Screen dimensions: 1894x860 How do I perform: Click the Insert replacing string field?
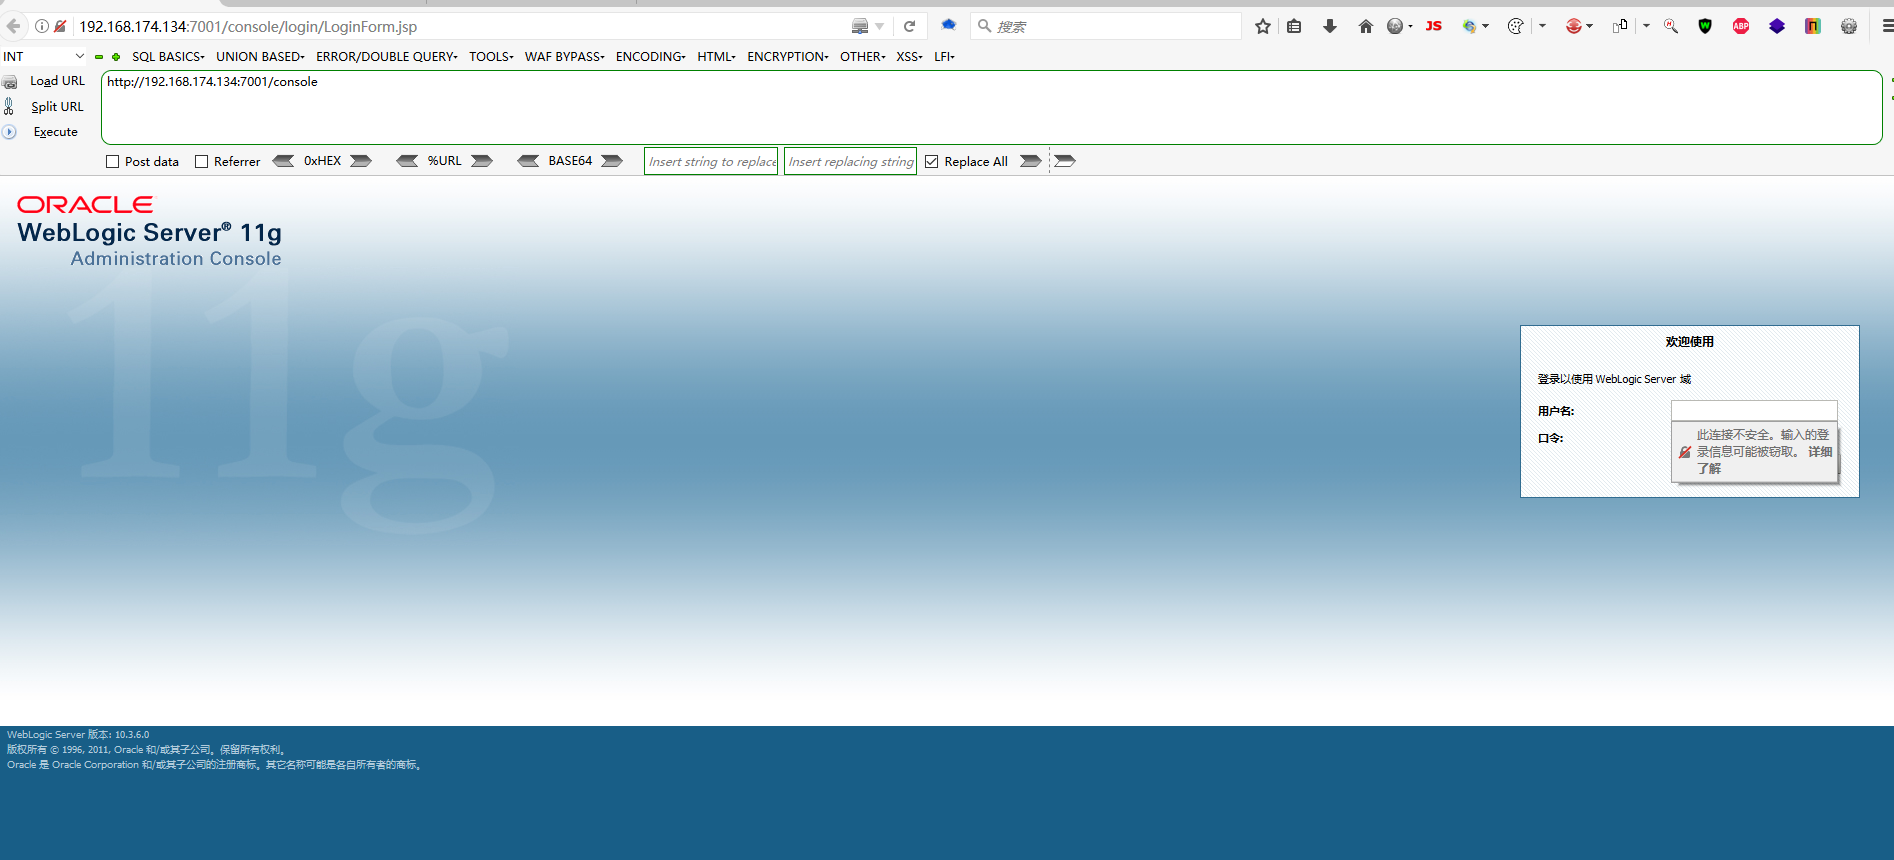click(x=850, y=161)
